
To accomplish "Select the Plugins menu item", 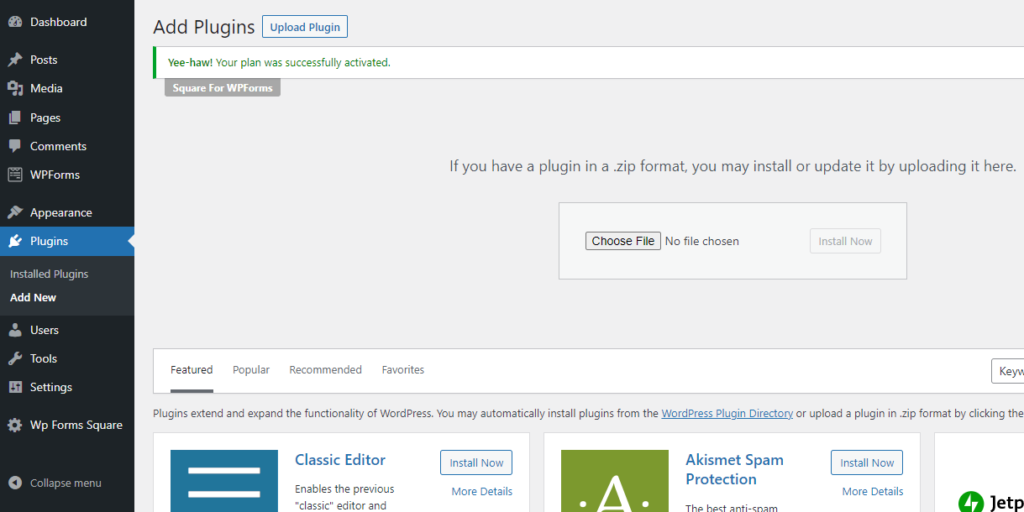I will (x=67, y=241).
